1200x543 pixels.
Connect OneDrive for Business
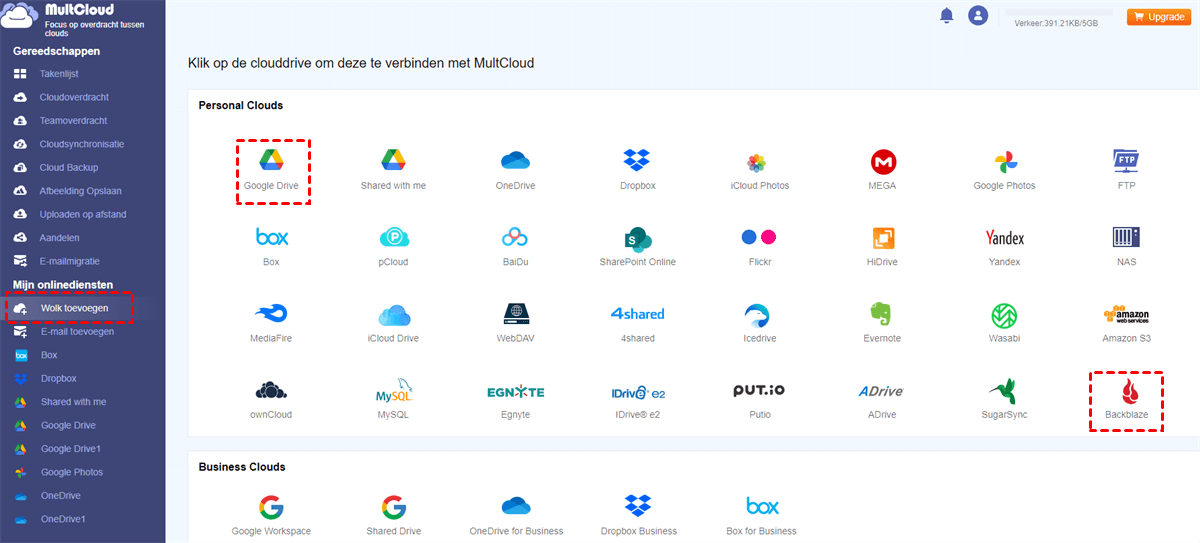pos(515,515)
